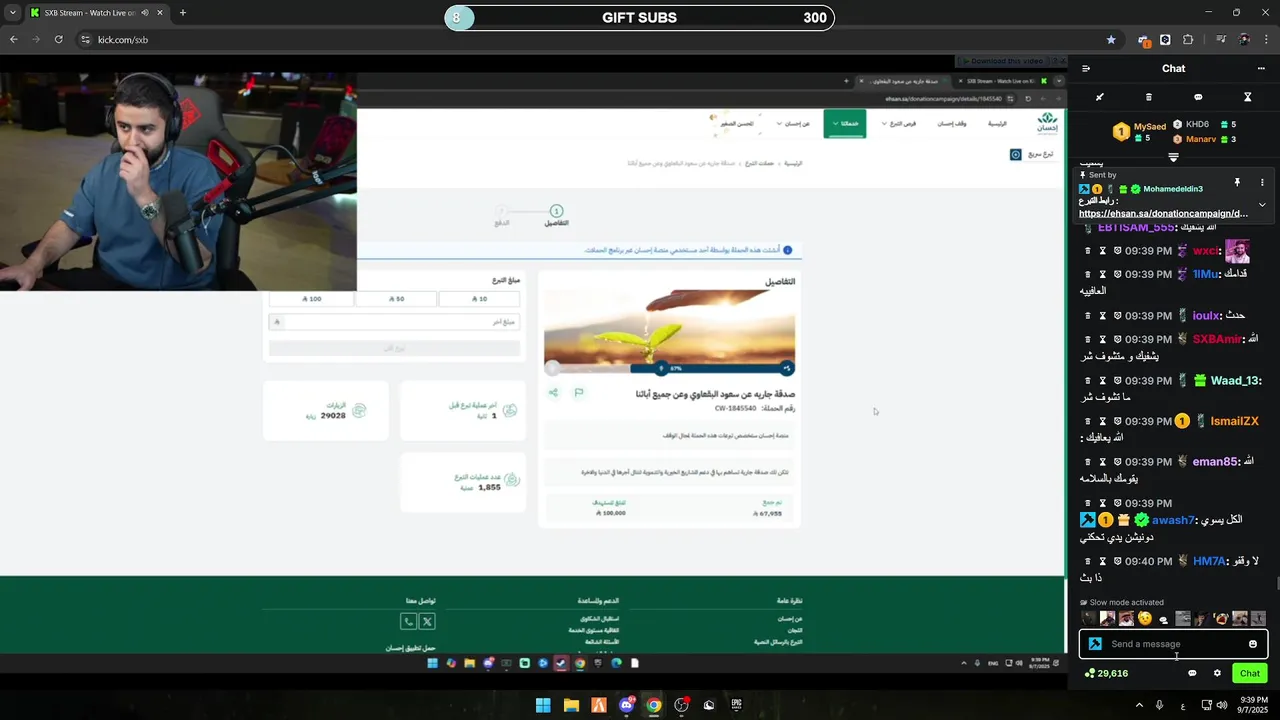This screenshot has width=1280, height=720.
Task: Delete eman85's chat message
Action: [x=1088, y=462]
